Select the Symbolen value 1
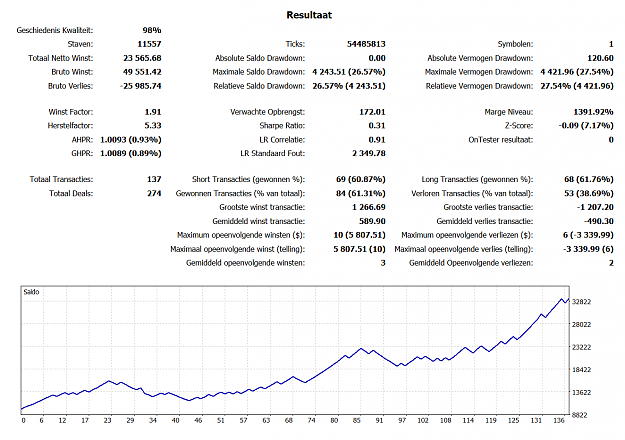 611,44
